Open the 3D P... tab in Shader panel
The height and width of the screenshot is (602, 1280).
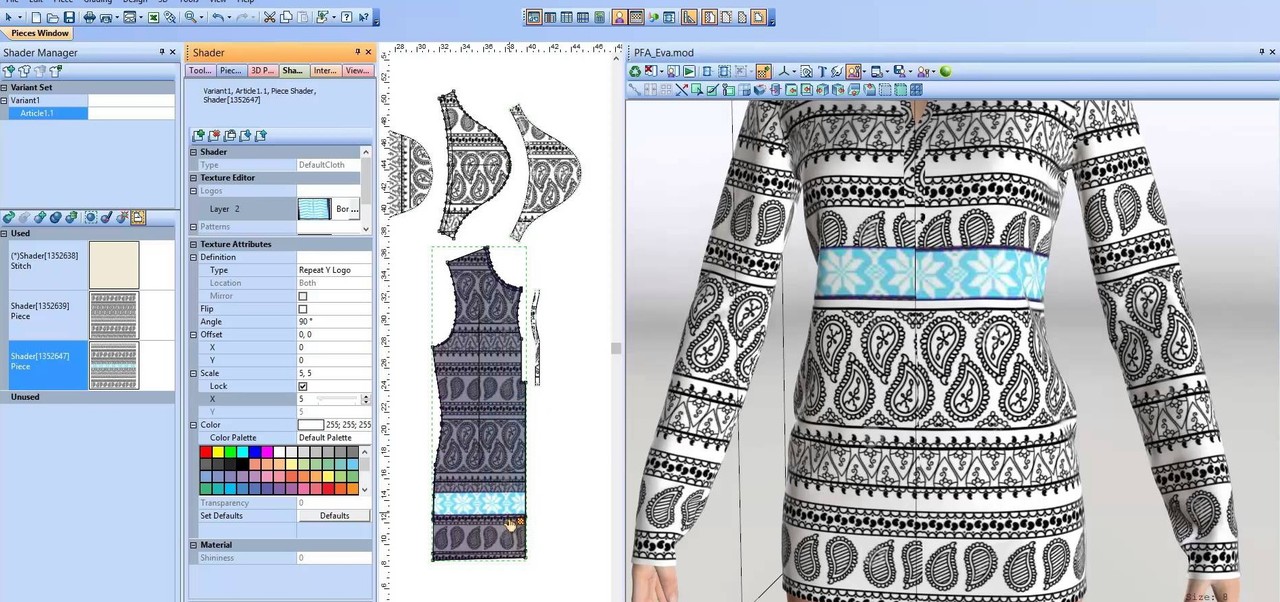pos(262,71)
